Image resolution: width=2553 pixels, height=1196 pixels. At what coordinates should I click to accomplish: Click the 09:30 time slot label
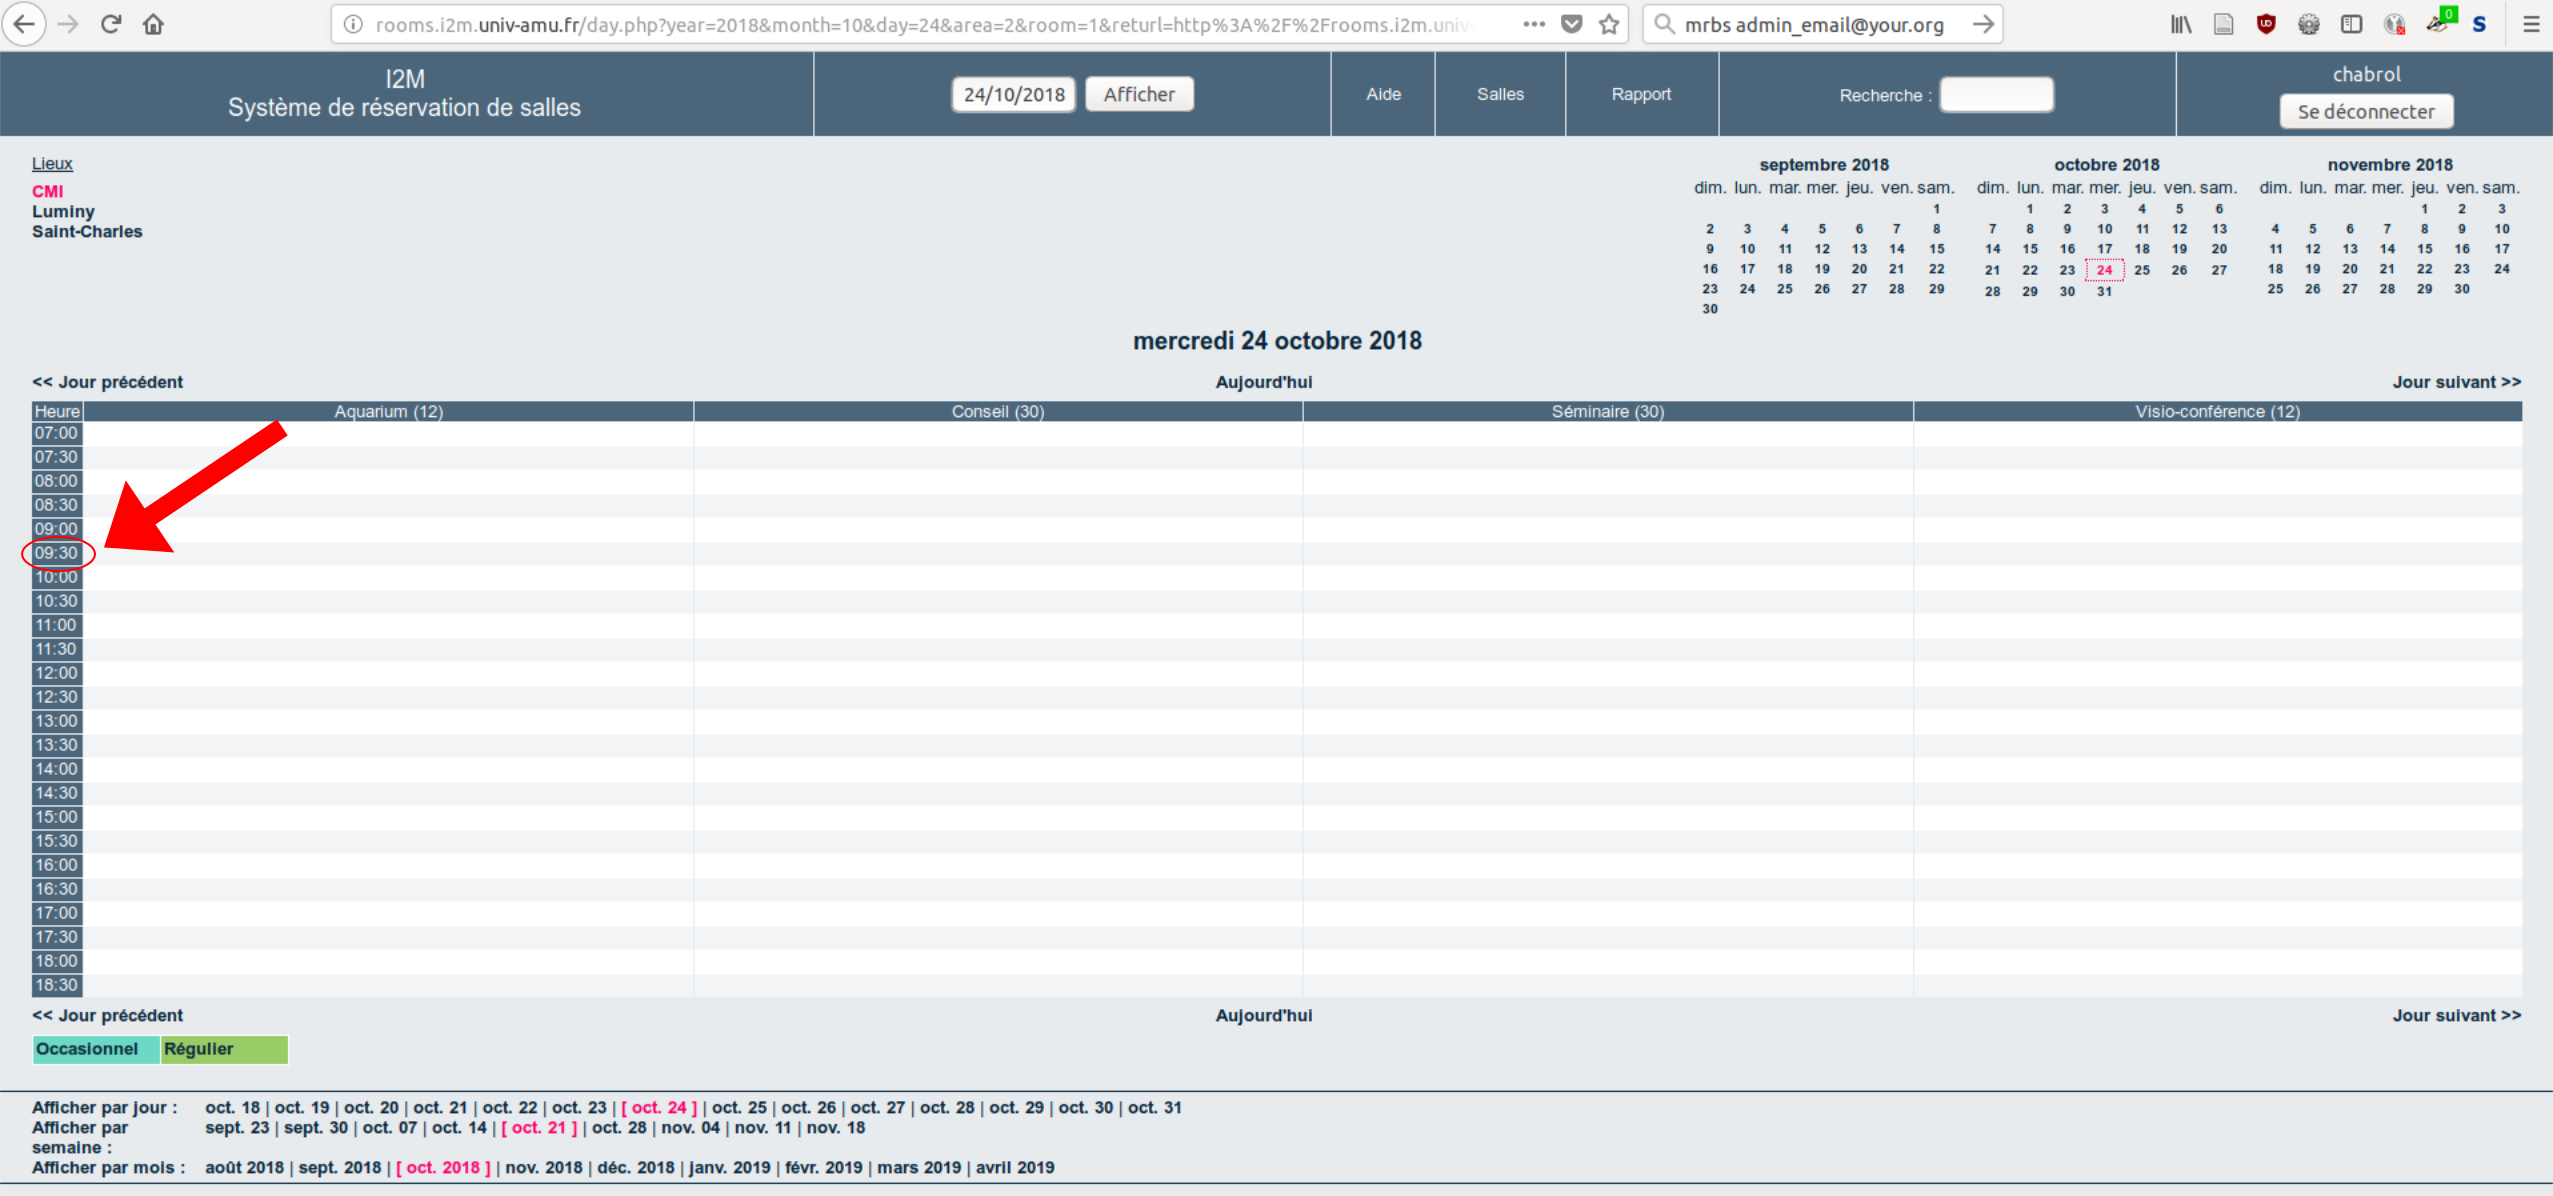(56, 553)
